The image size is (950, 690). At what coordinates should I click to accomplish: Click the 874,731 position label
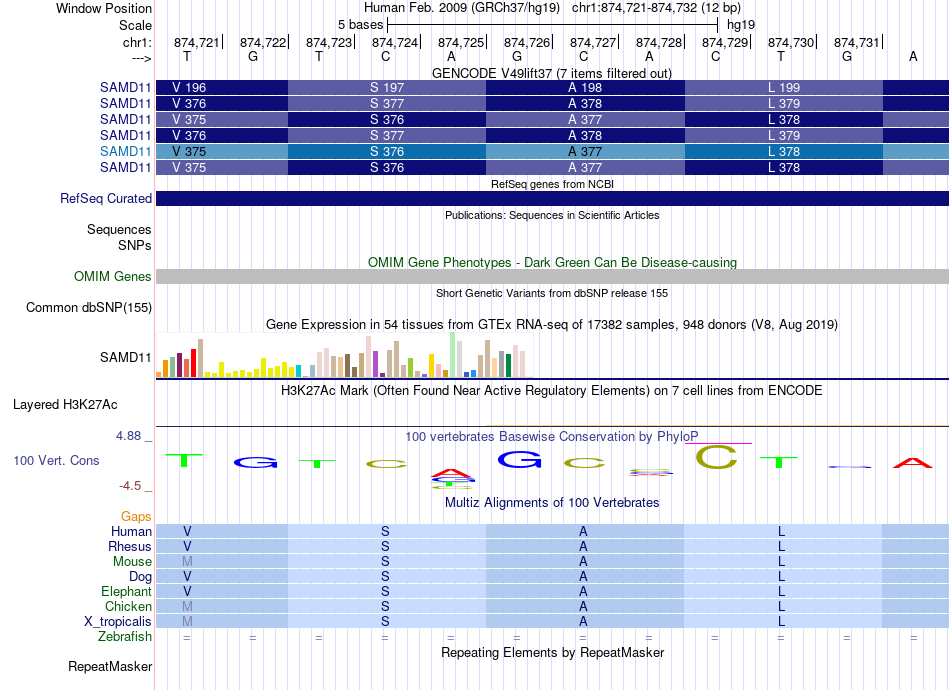(857, 42)
